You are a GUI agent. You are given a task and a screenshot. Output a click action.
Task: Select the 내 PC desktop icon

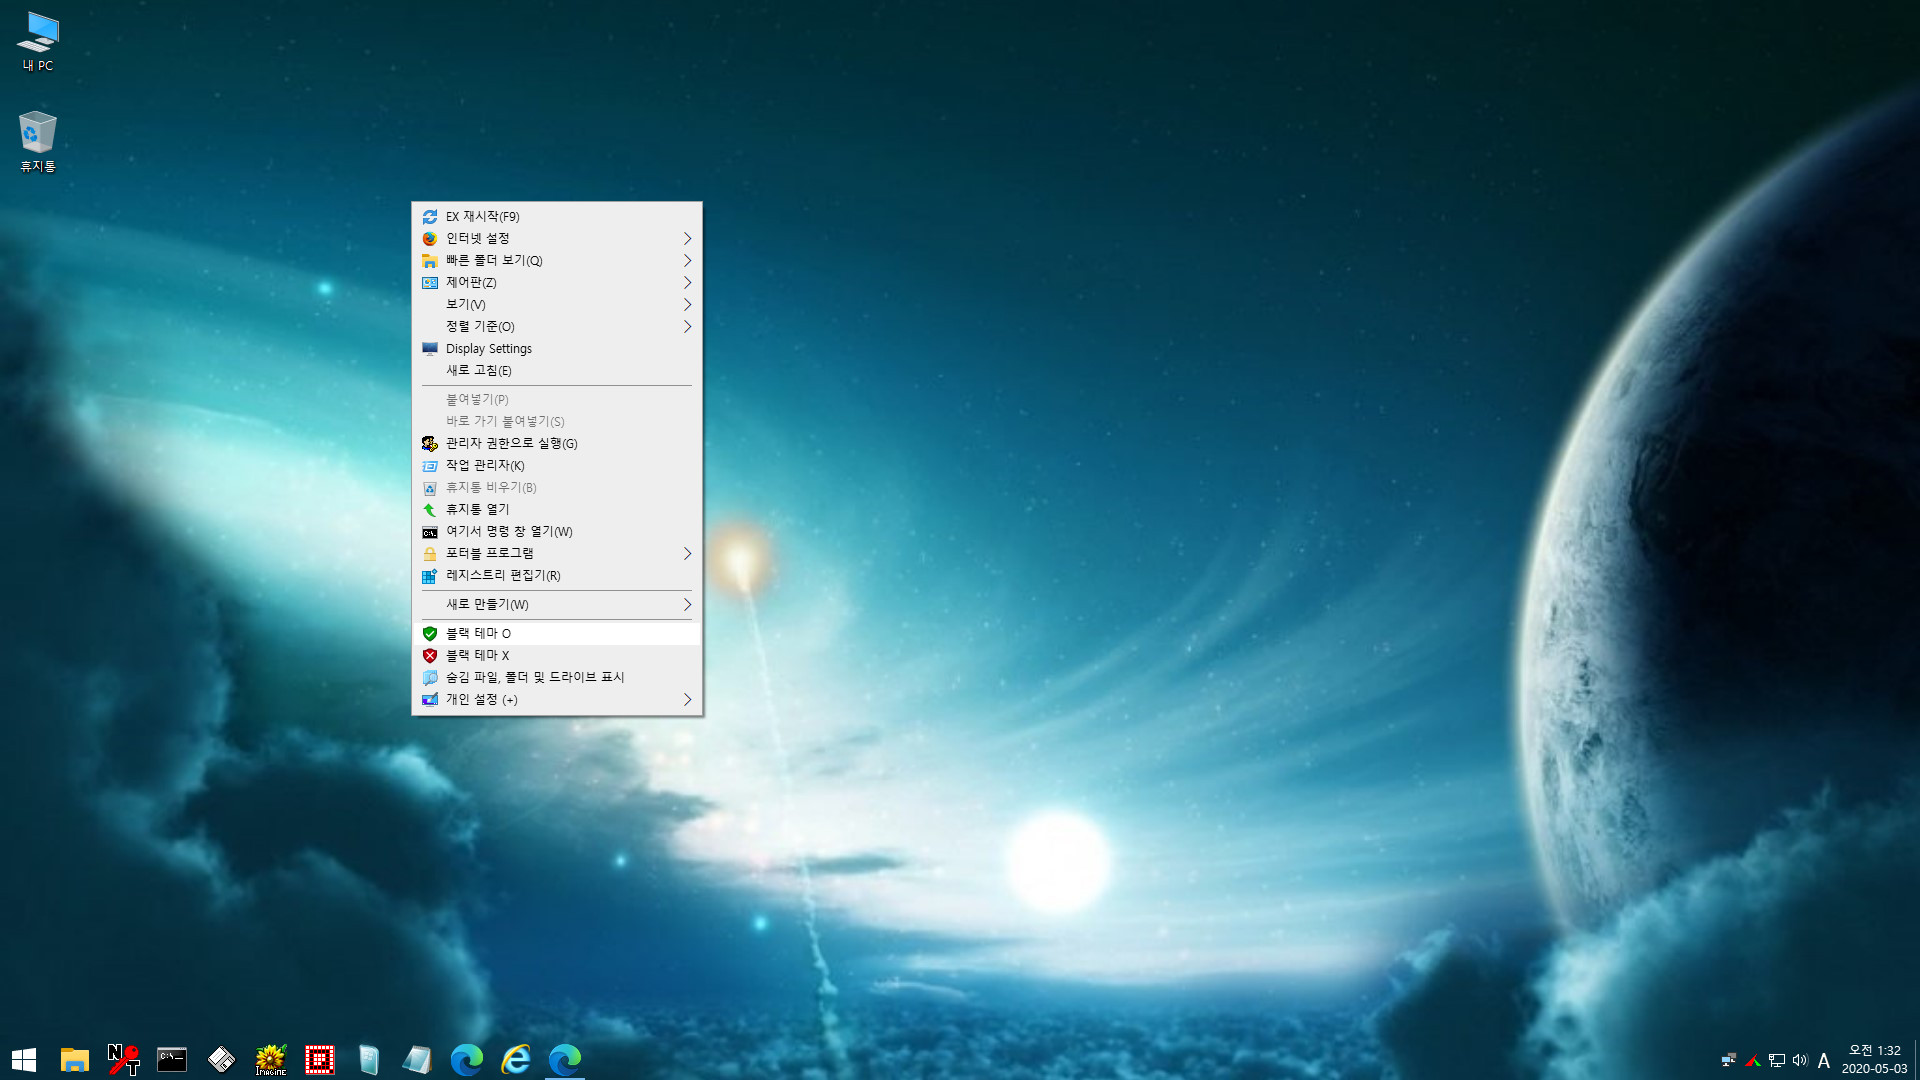coord(38,41)
